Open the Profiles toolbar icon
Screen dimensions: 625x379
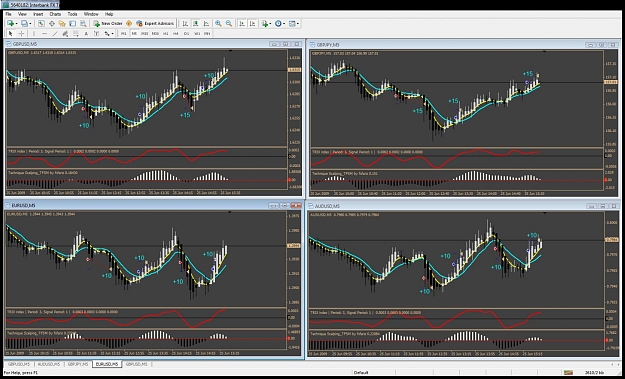click(x=24, y=24)
